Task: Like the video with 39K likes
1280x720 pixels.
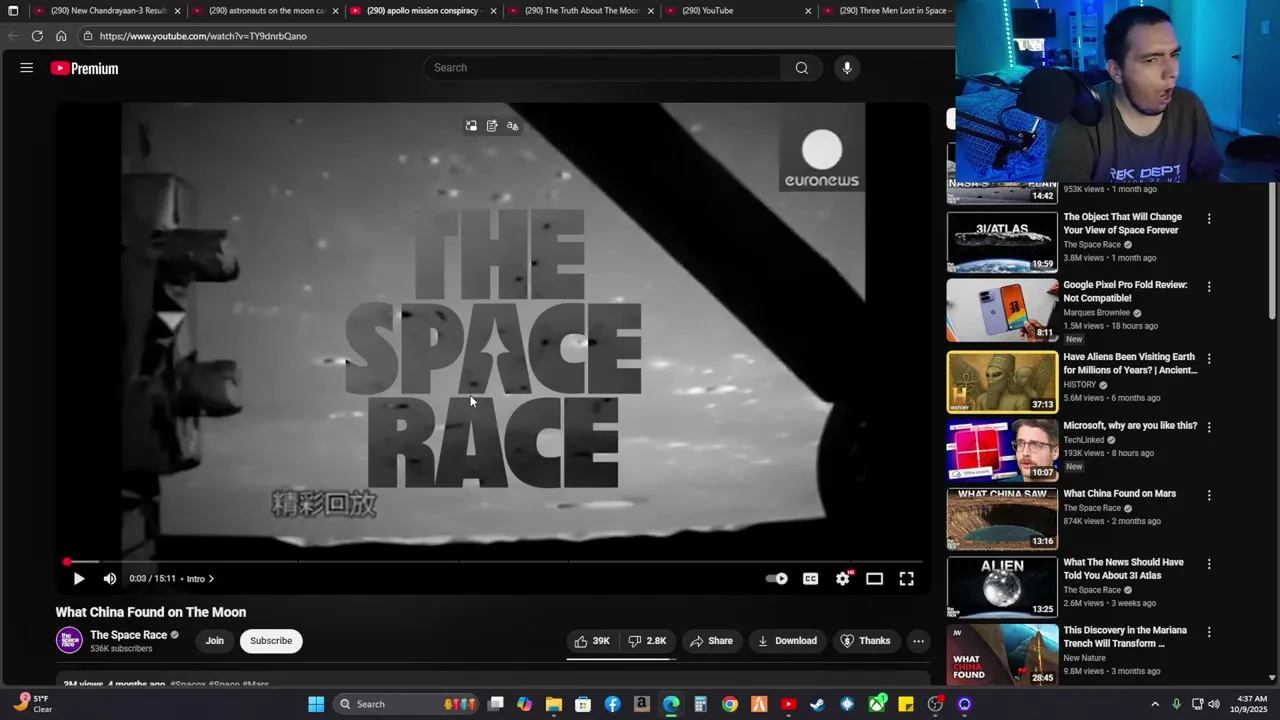Action: click(x=592, y=641)
